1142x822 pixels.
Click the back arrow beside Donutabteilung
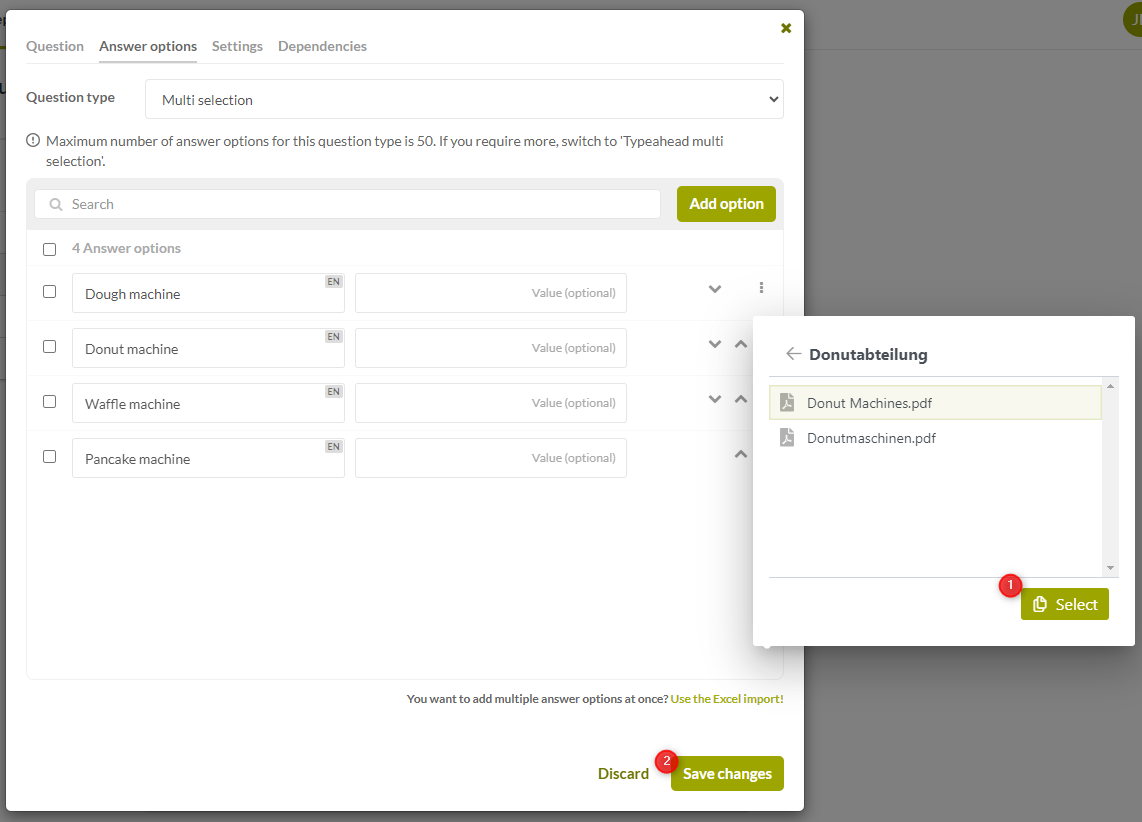tap(793, 354)
